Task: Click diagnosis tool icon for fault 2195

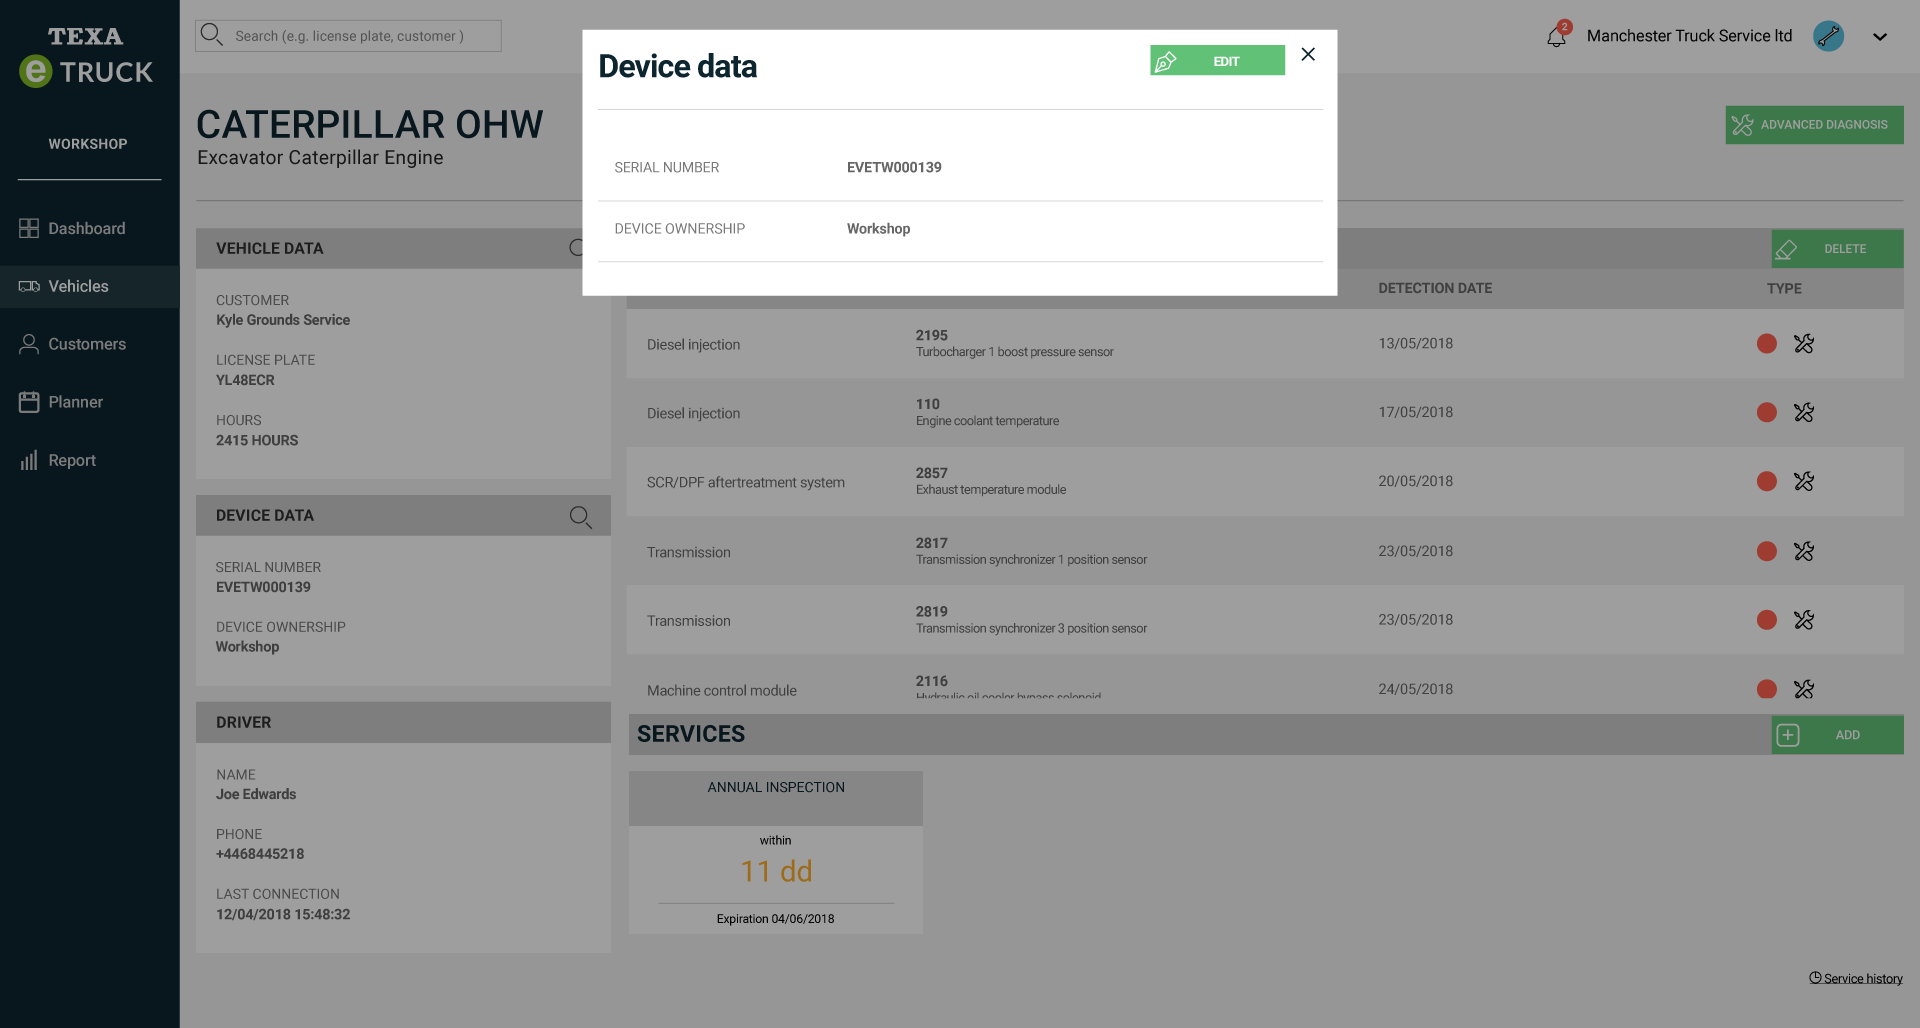Action: pyautogui.click(x=1804, y=344)
